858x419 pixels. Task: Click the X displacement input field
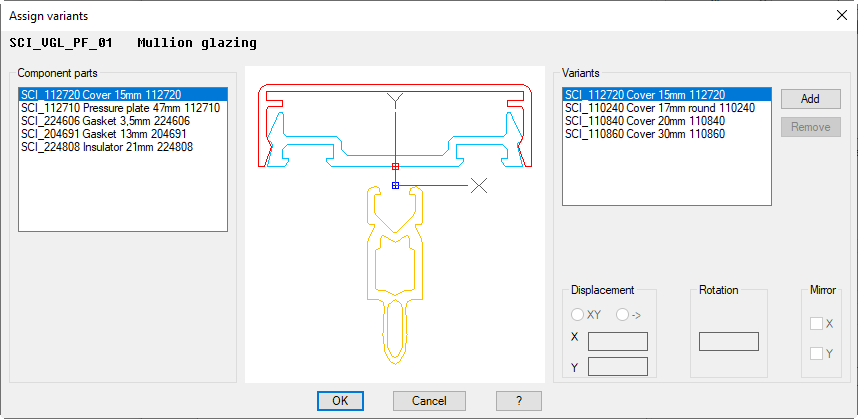(618, 340)
